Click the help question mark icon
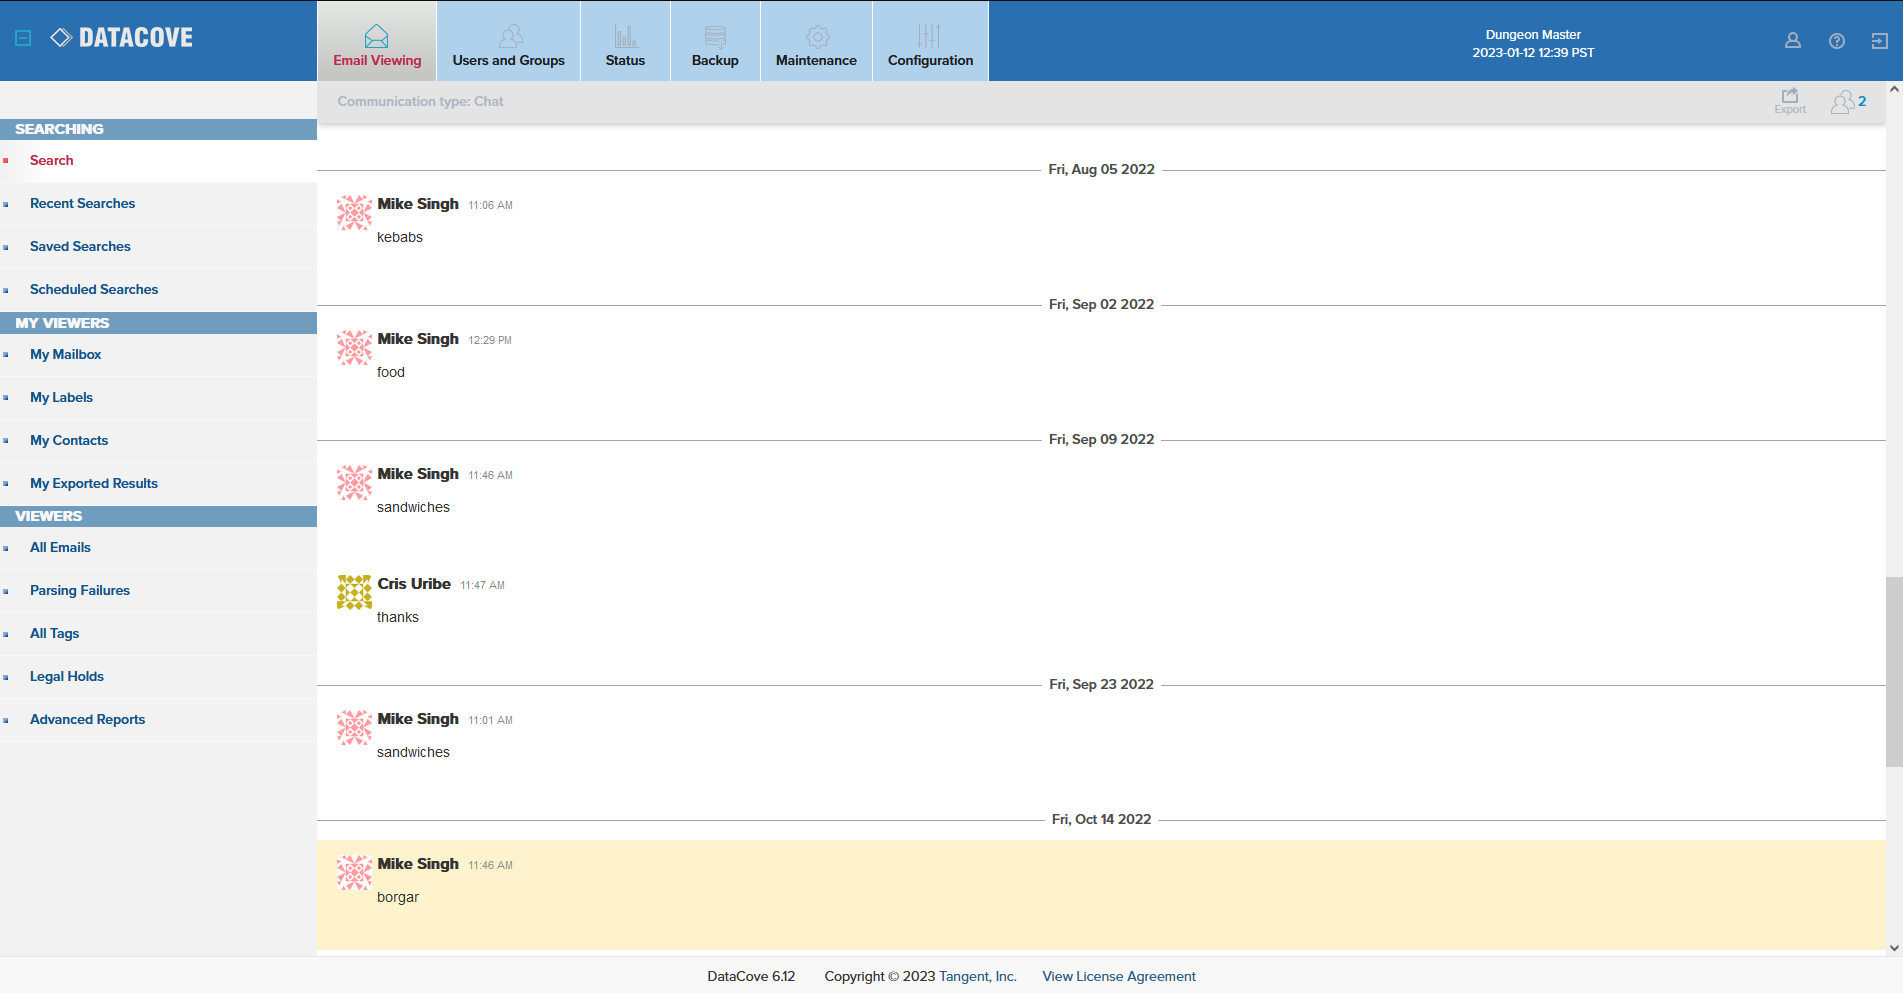Viewport: 1903px width, 993px height. (x=1836, y=41)
